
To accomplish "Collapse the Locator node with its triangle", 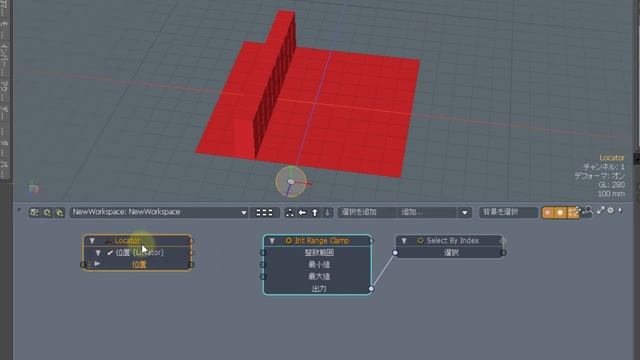I will [x=92, y=241].
